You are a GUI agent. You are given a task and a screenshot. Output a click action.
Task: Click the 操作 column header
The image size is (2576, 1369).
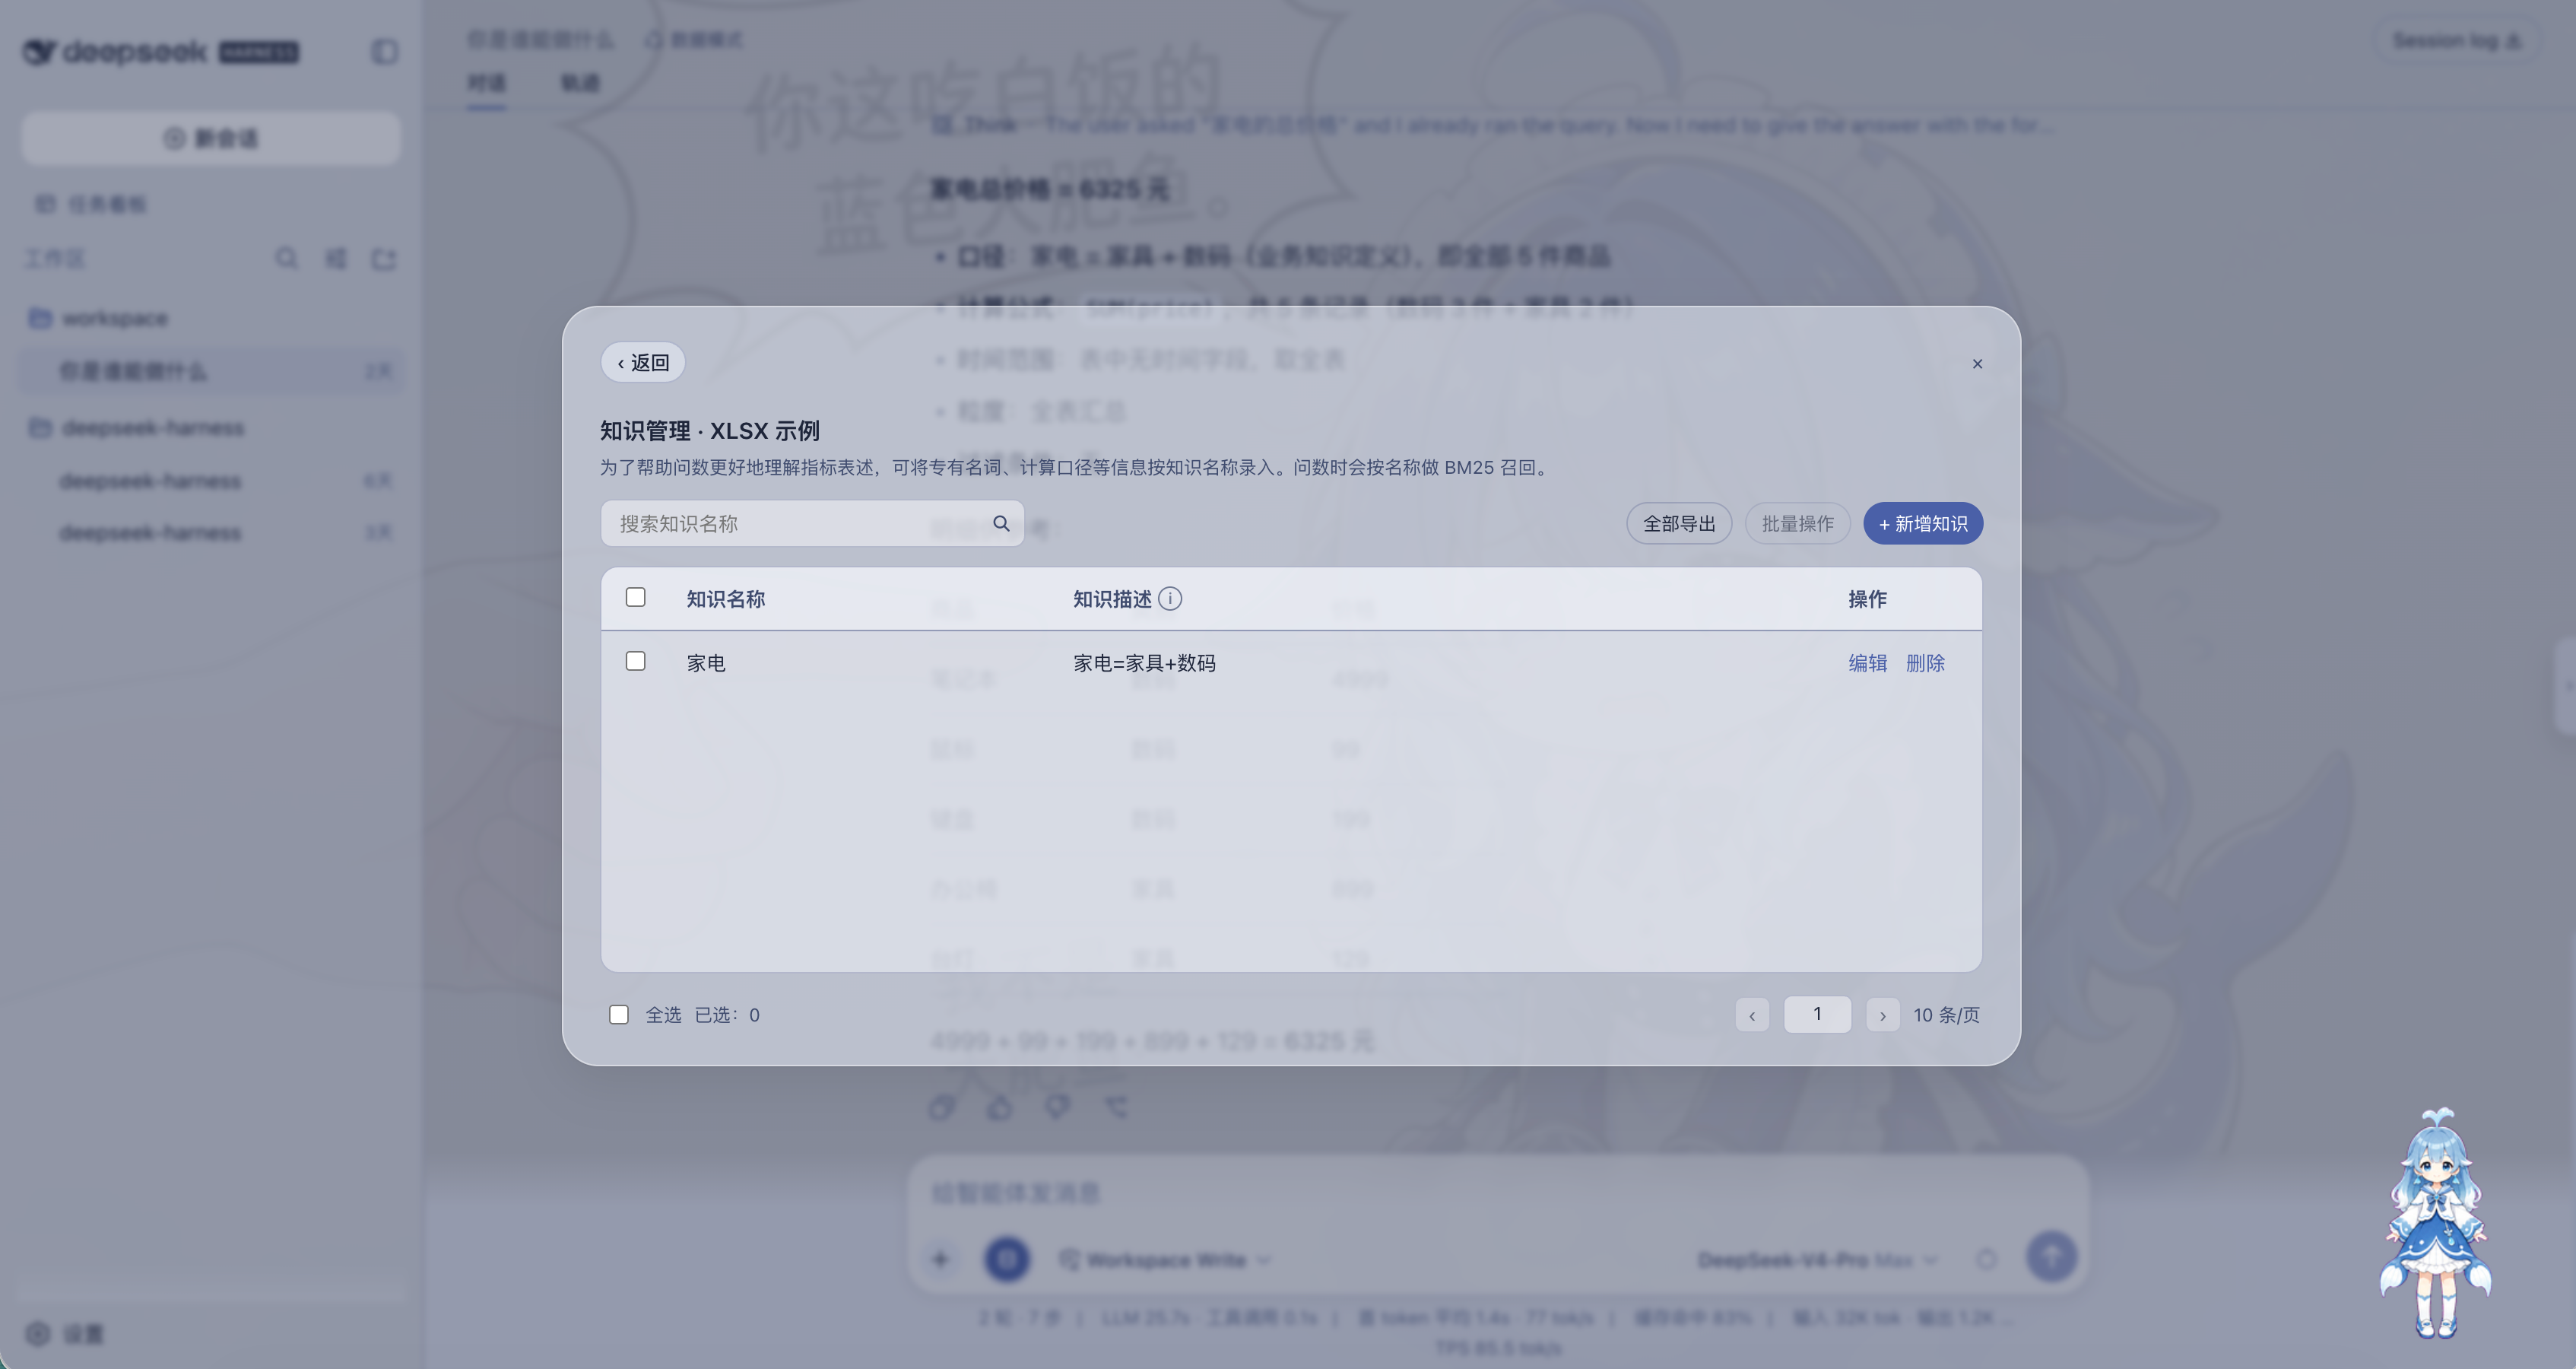tap(1867, 599)
